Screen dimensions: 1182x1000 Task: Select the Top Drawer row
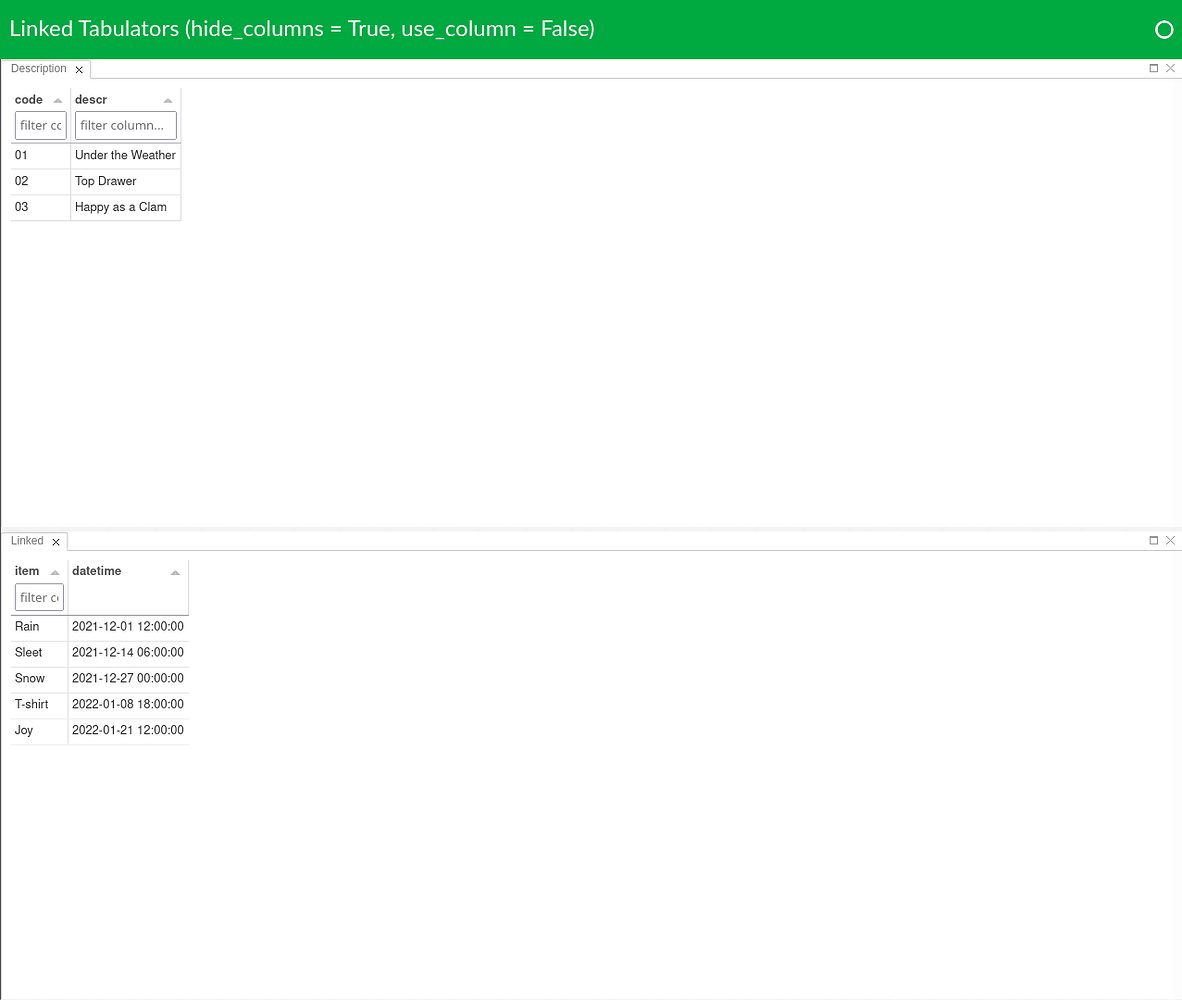click(x=105, y=181)
